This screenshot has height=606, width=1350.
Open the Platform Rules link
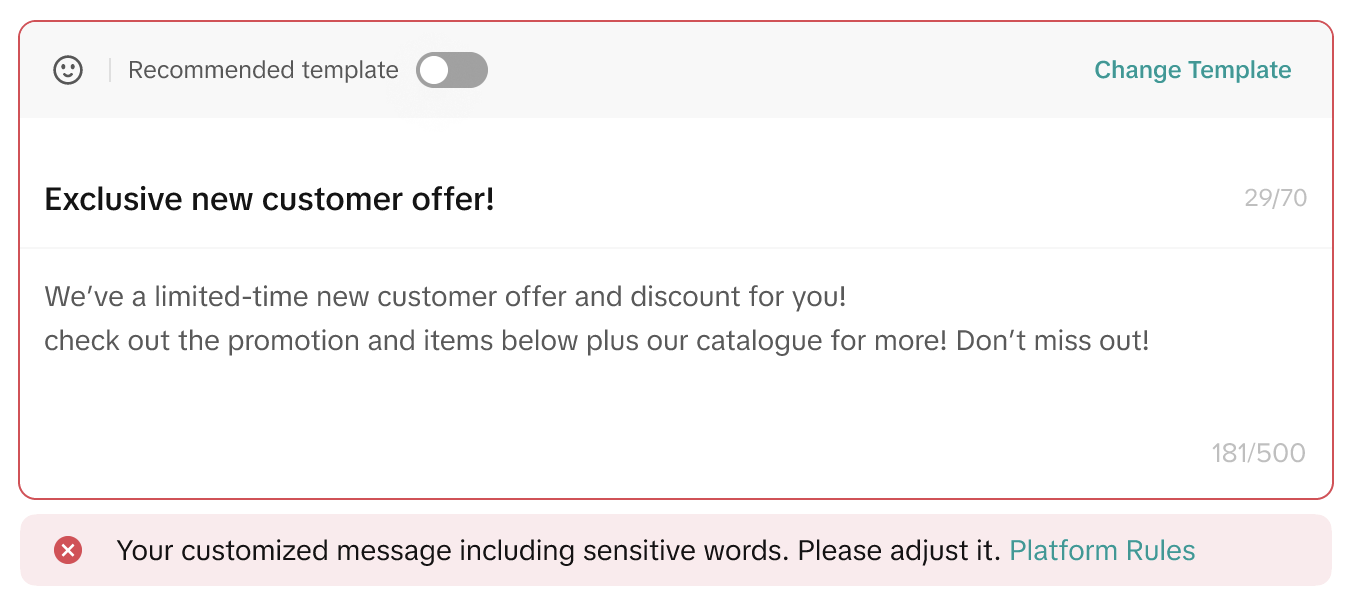coord(1102,550)
